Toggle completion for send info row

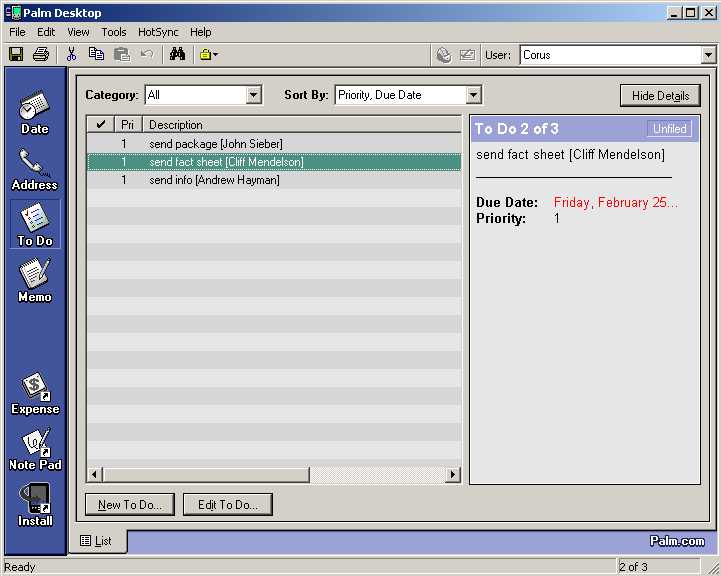coord(101,180)
